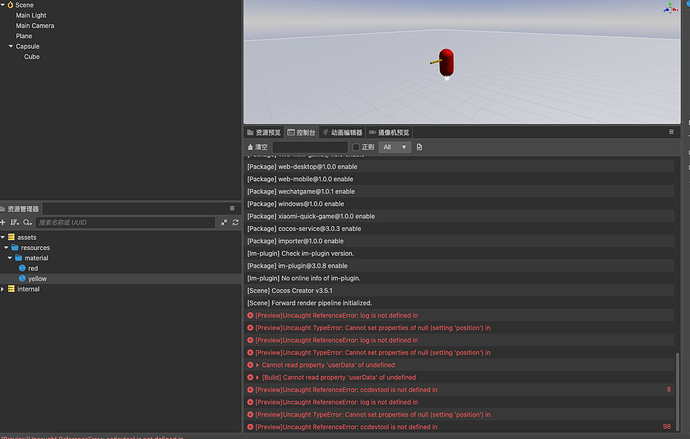Click '[Im-plugin] Check im-plugin version.' line

click(x=301, y=253)
